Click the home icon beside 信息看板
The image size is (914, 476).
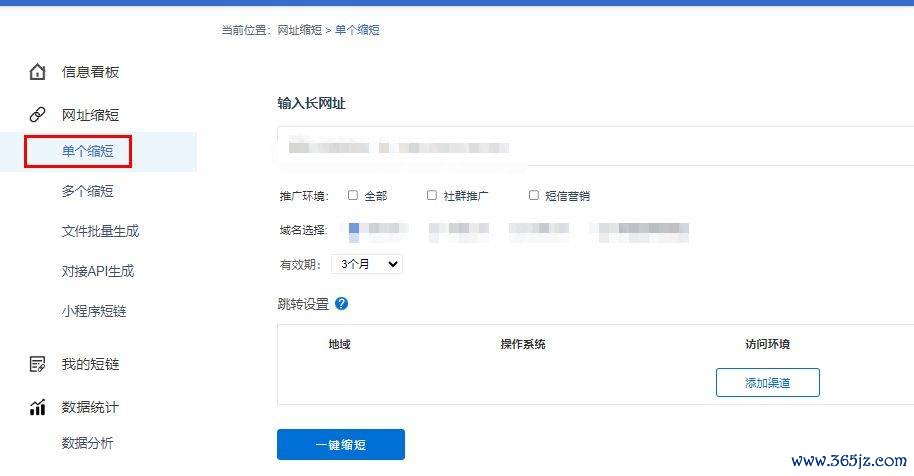(37, 72)
